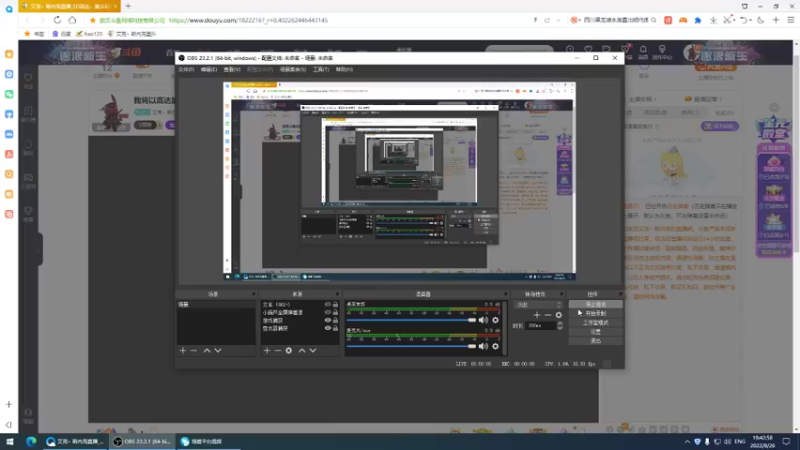Viewport: 800px width, 450px height.
Task: Open OBS File menu
Action: click(186, 69)
